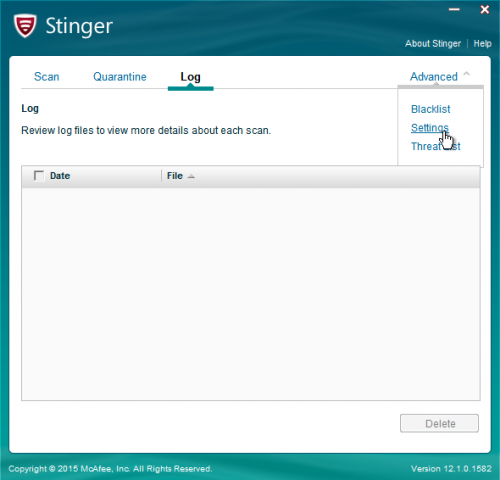Screen dimensions: 500x480
Task: Sort the log by the File column header
Action: click(175, 176)
